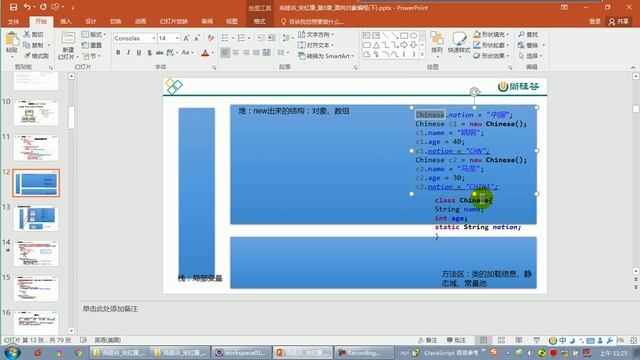This screenshot has height=360, width=640.
Task: Click the Select cursor icon in Editing
Action: click(521, 56)
